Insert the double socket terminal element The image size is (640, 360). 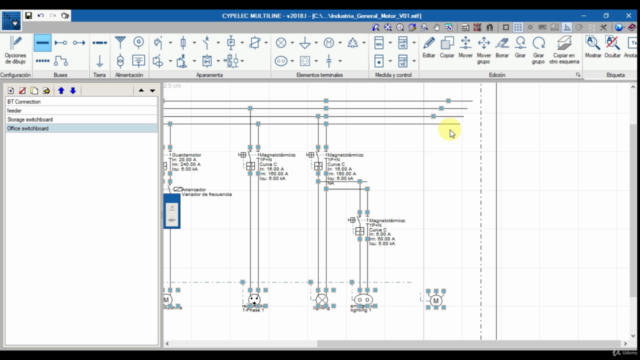pyautogui.click(x=281, y=61)
